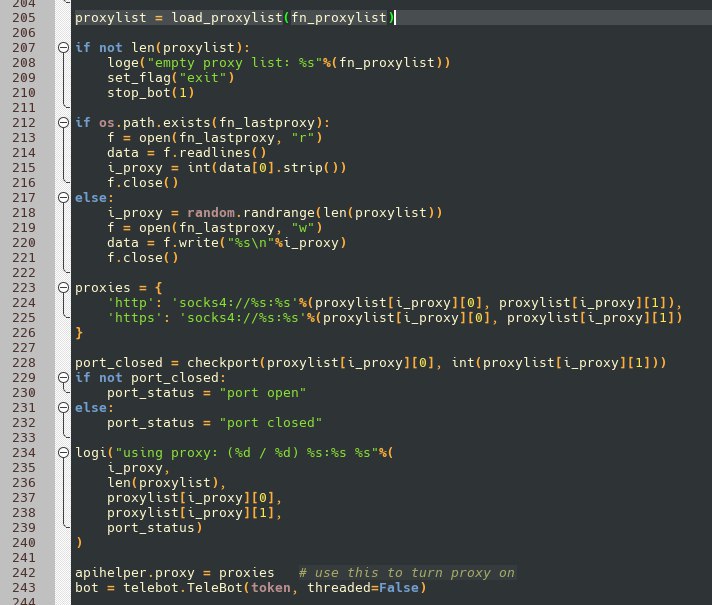This screenshot has height=605, width=712.
Task: Click the 'else:' keyword on line 217
Action: (94, 198)
